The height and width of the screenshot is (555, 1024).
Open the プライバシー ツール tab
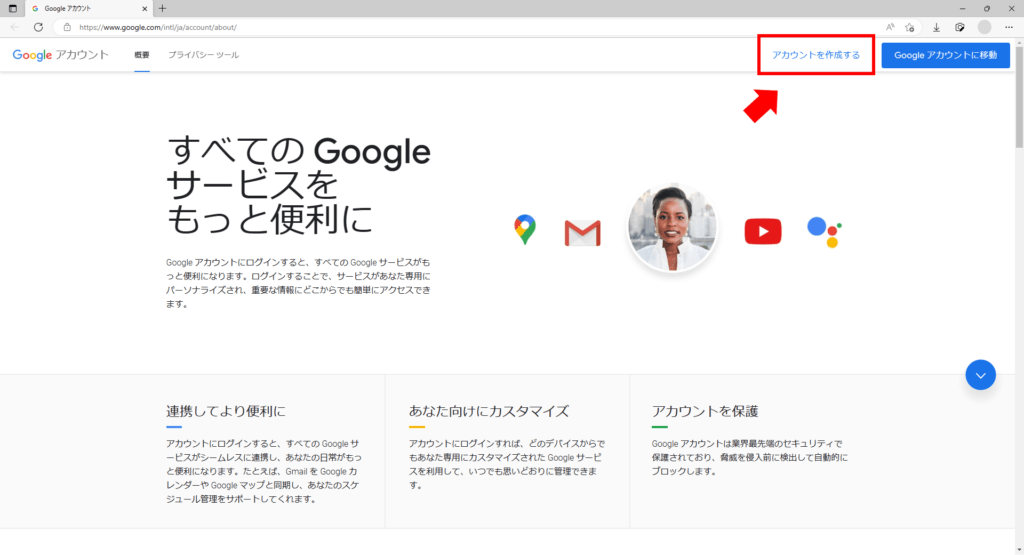(x=203, y=55)
